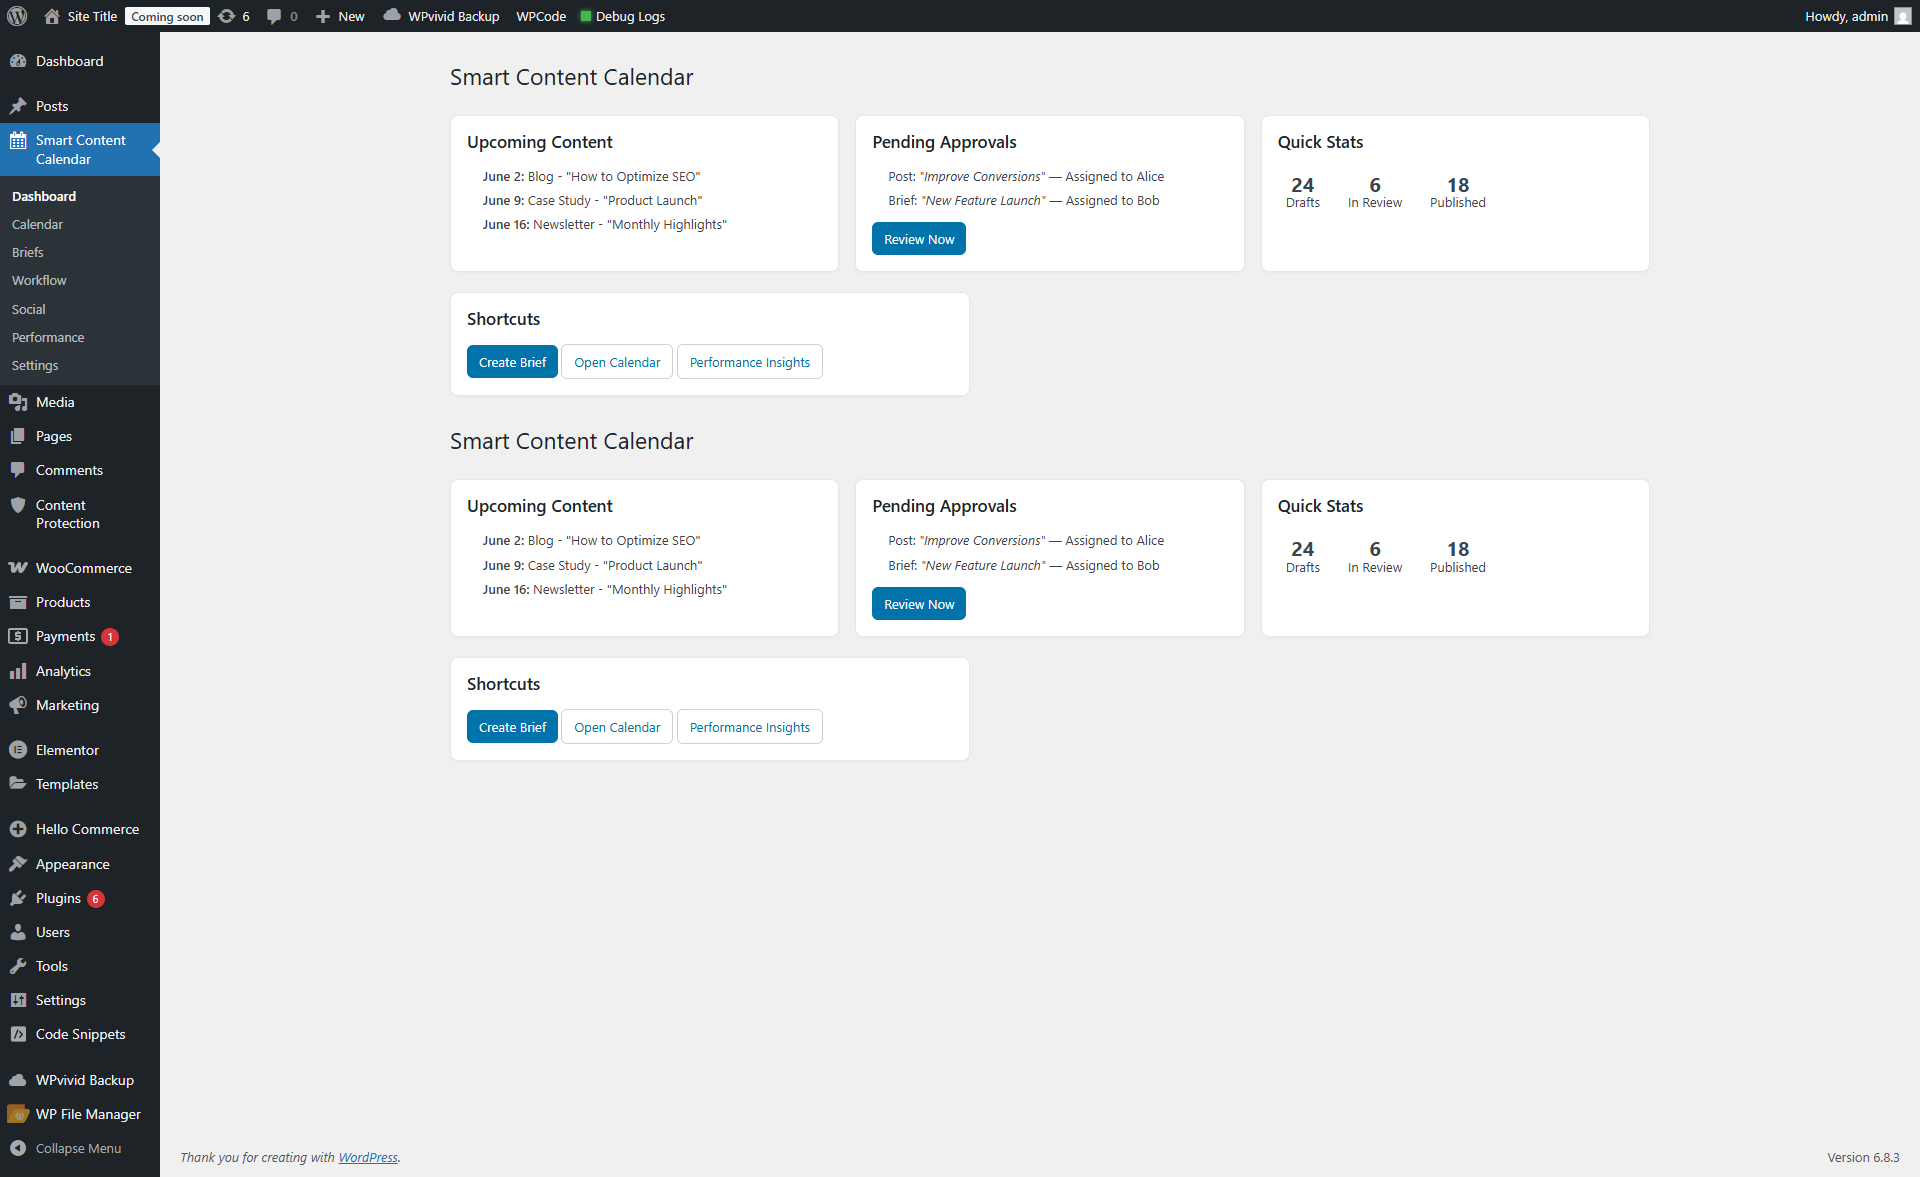Expand the New content dropdown
Image resolution: width=1920 pixels, height=1177 pixels.
click(340, 16)
